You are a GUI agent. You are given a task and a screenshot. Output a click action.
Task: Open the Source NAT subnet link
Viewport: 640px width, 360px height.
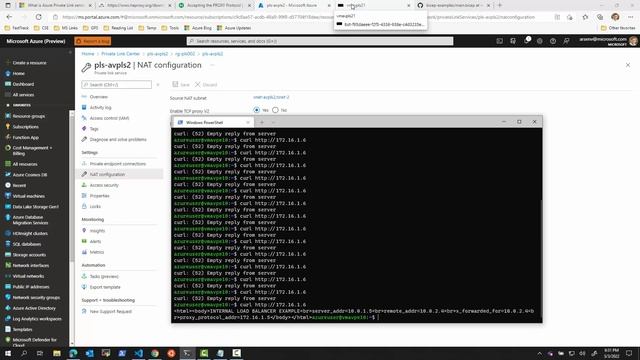(271, 97)
